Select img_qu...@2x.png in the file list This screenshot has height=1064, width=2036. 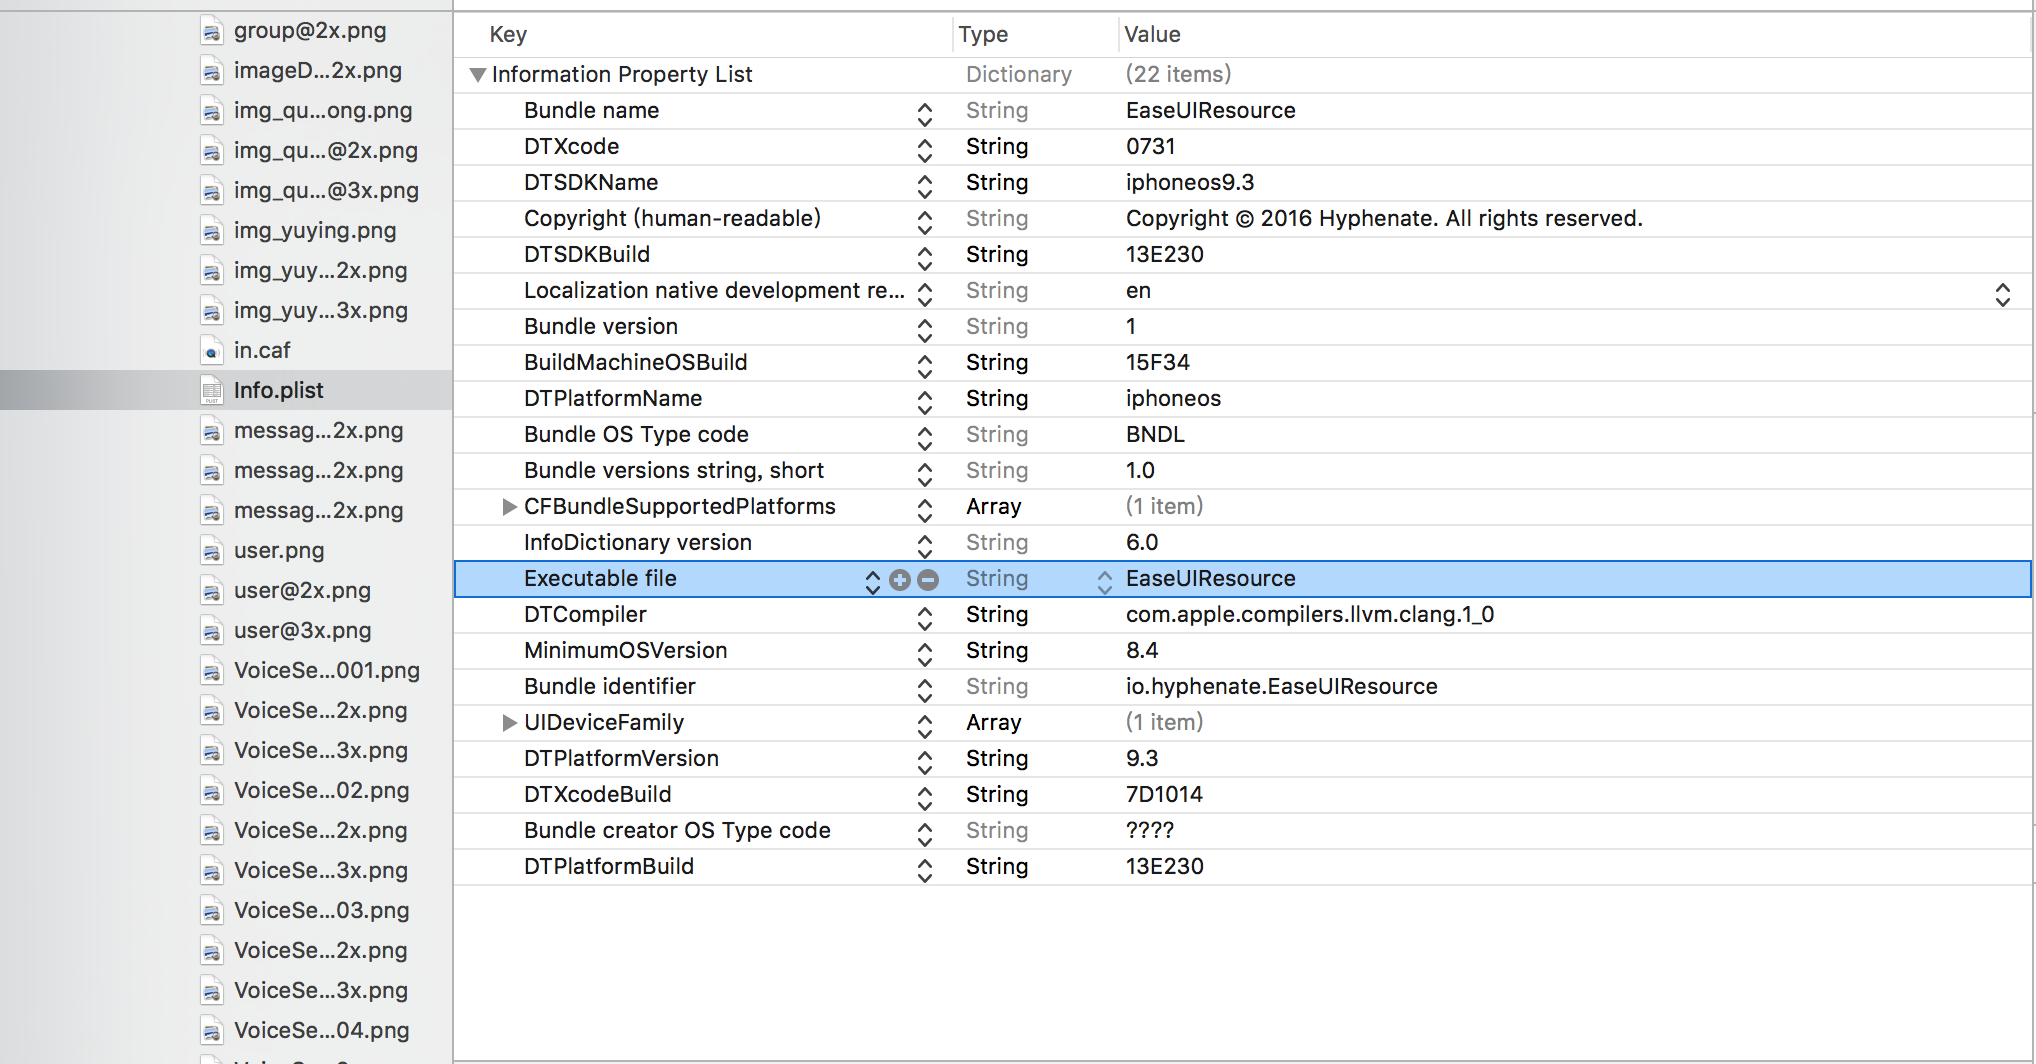point(326,151)
